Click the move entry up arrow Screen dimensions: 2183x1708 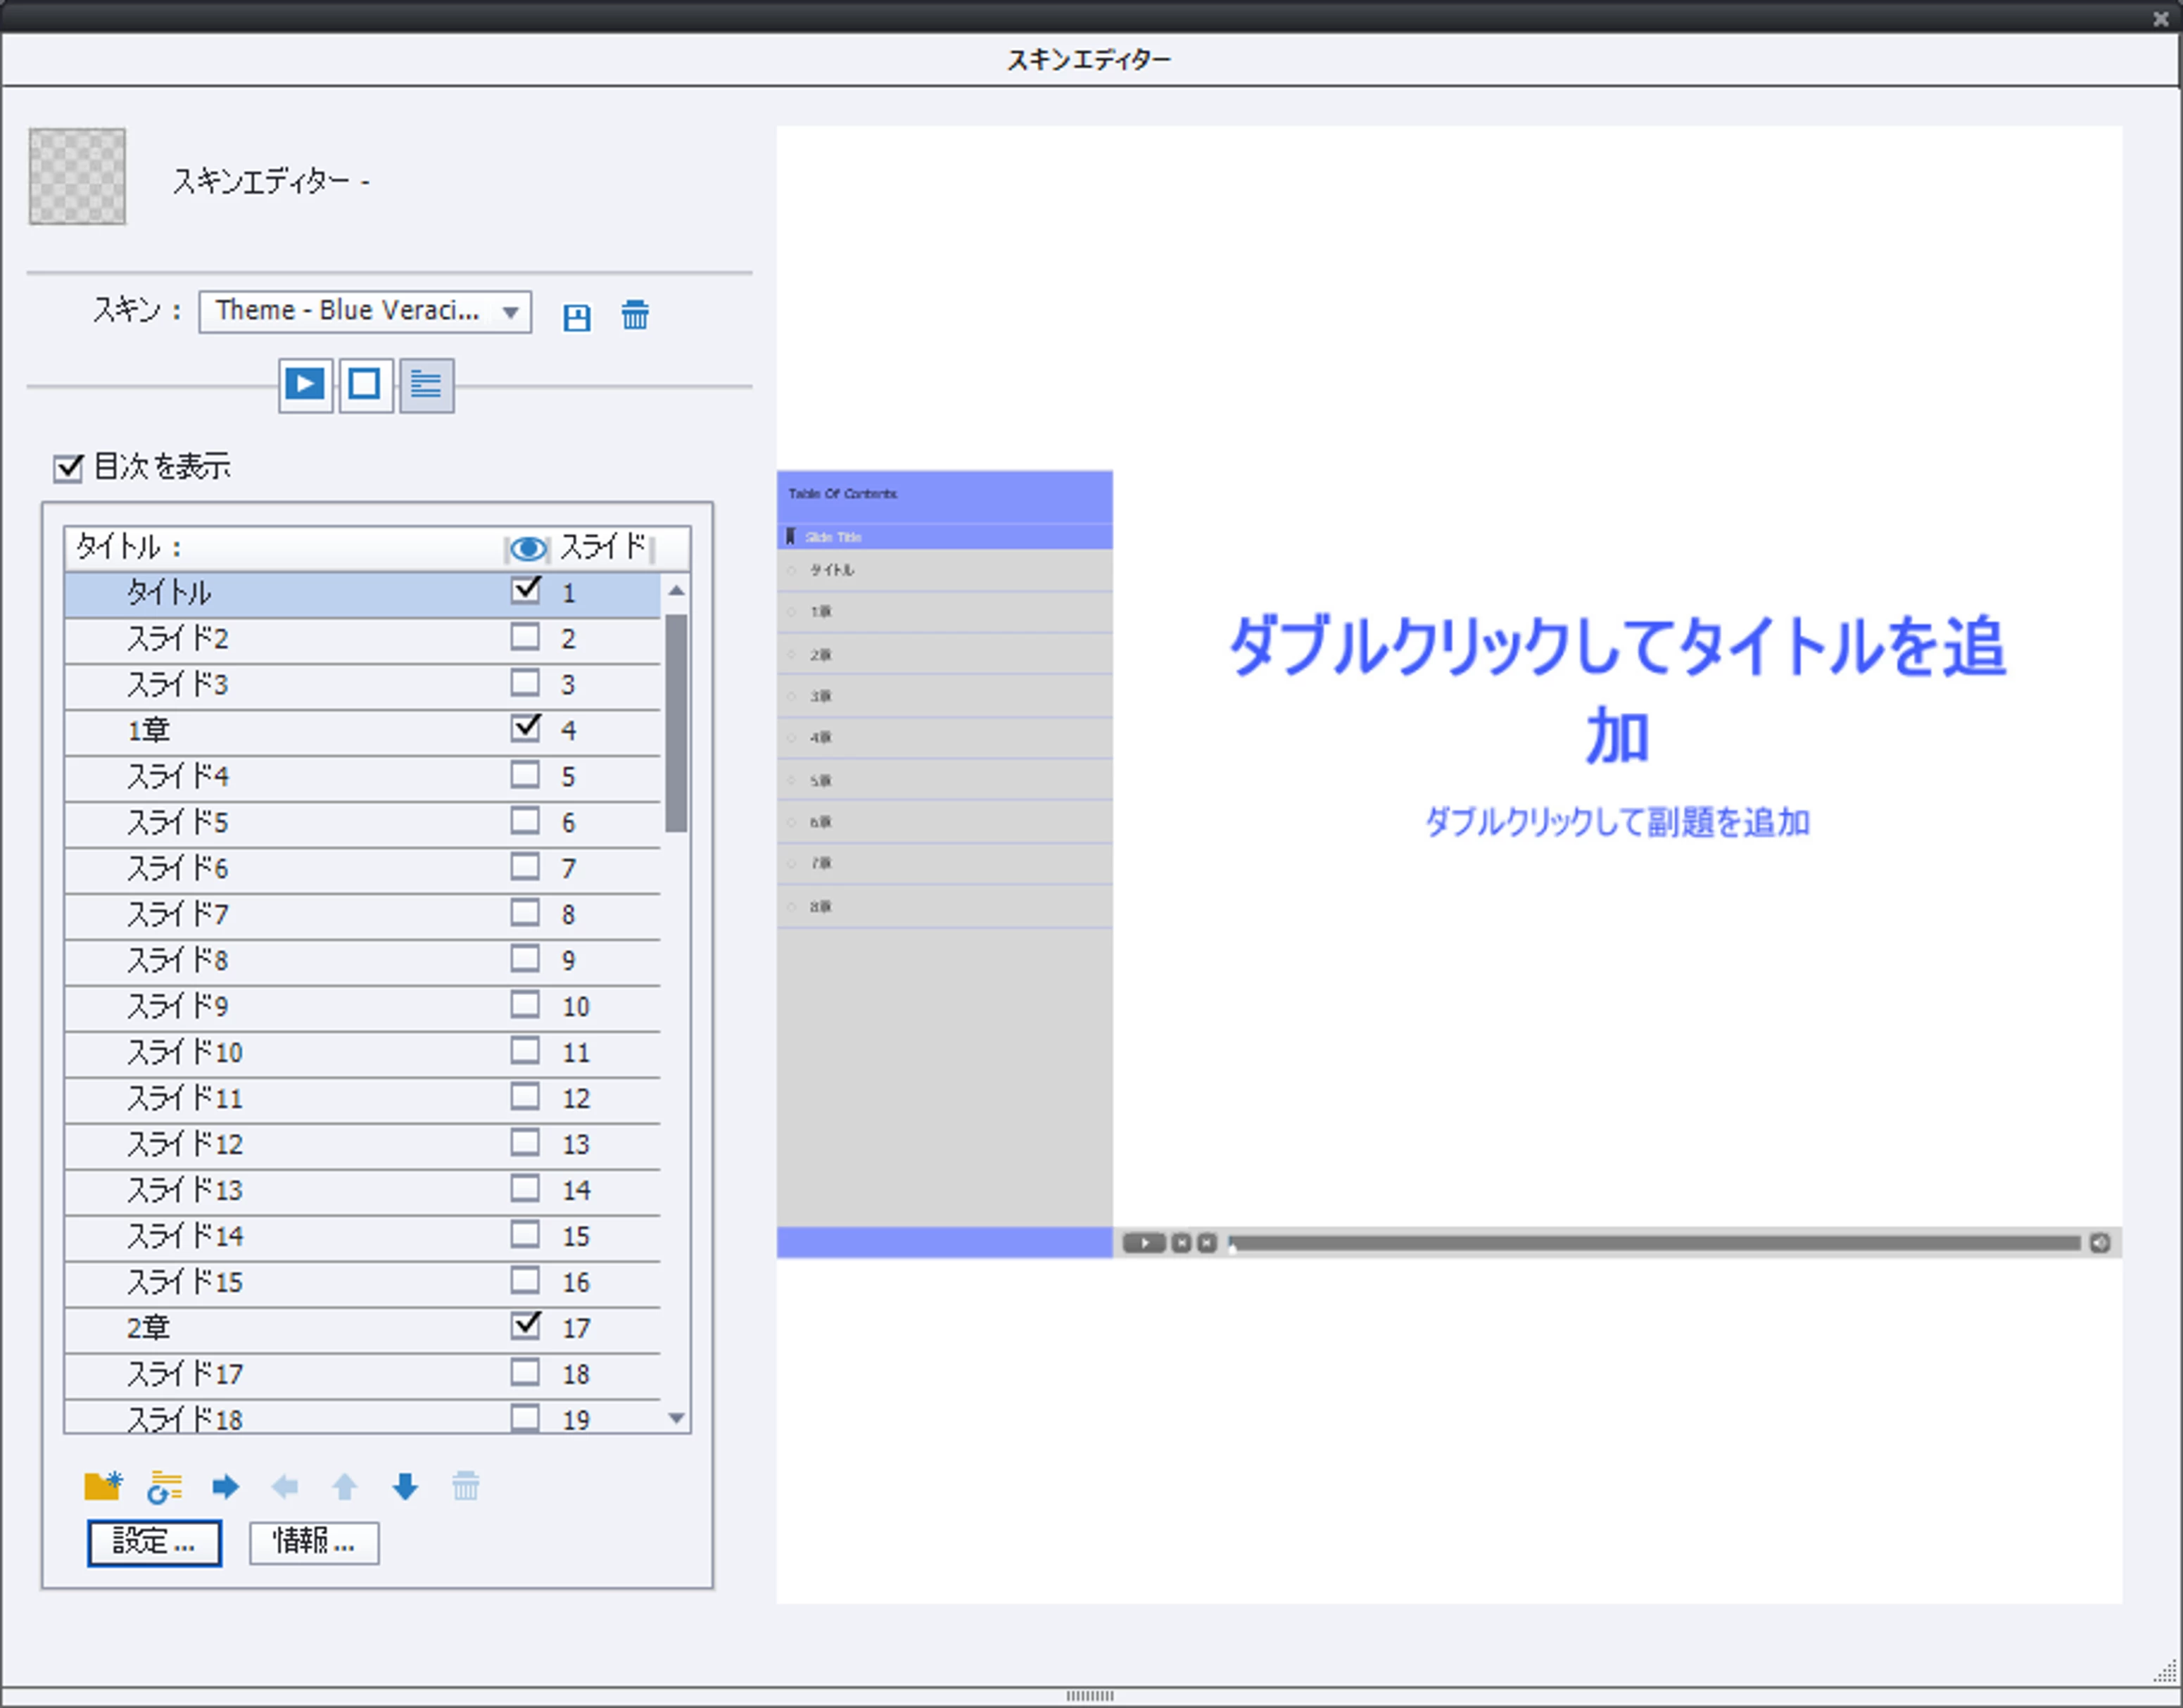pyautogui.click(x=344, y=1486)
